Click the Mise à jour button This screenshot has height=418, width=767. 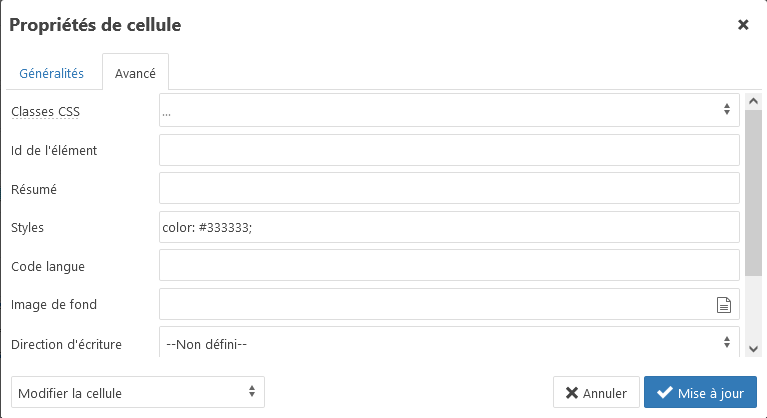[700, 393]
